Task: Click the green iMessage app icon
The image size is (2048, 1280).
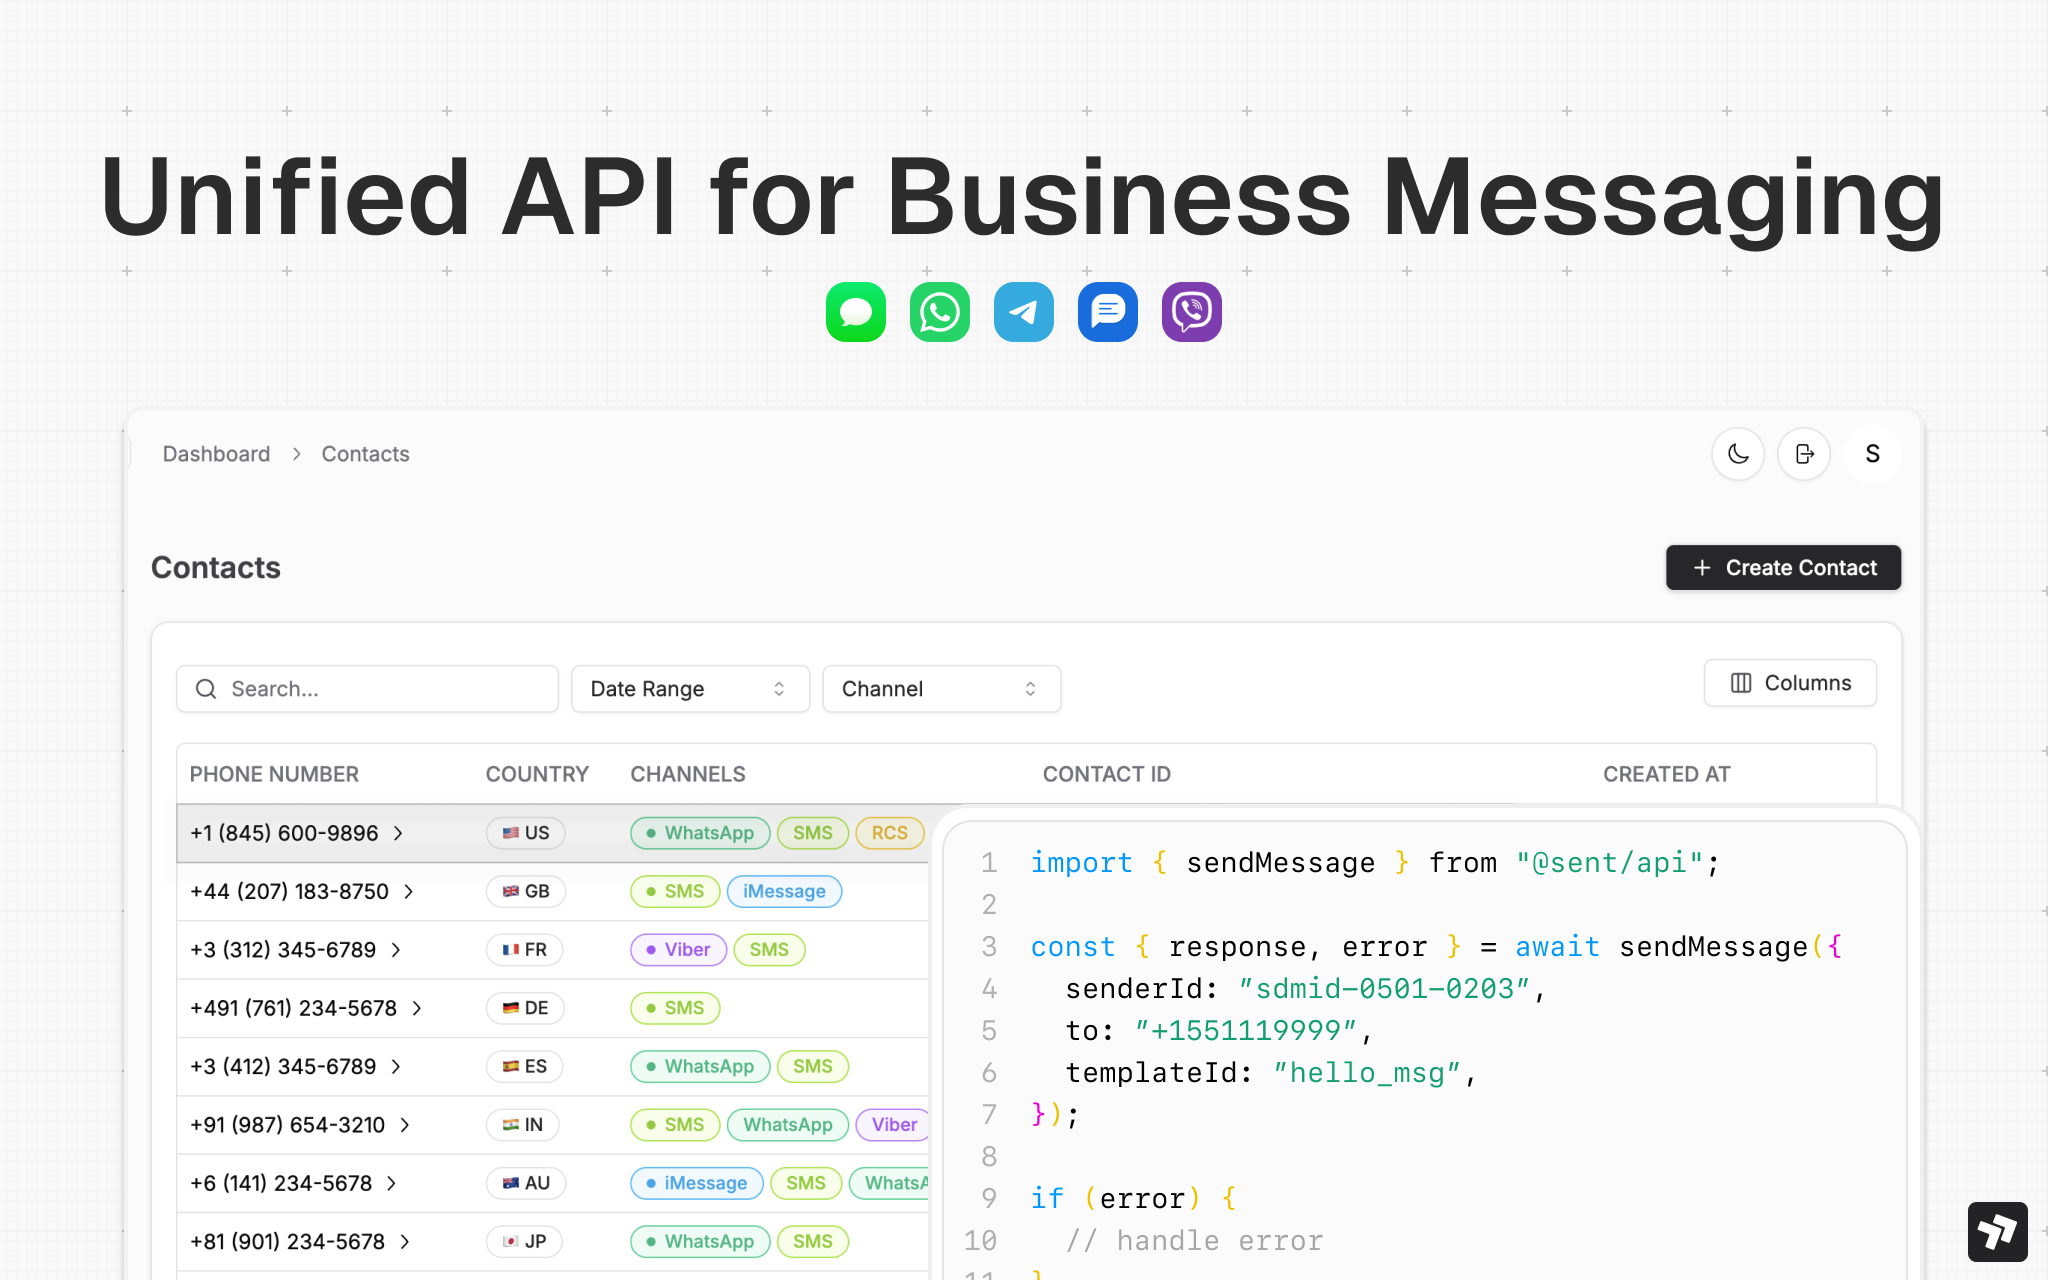Action: pos(855,312)
